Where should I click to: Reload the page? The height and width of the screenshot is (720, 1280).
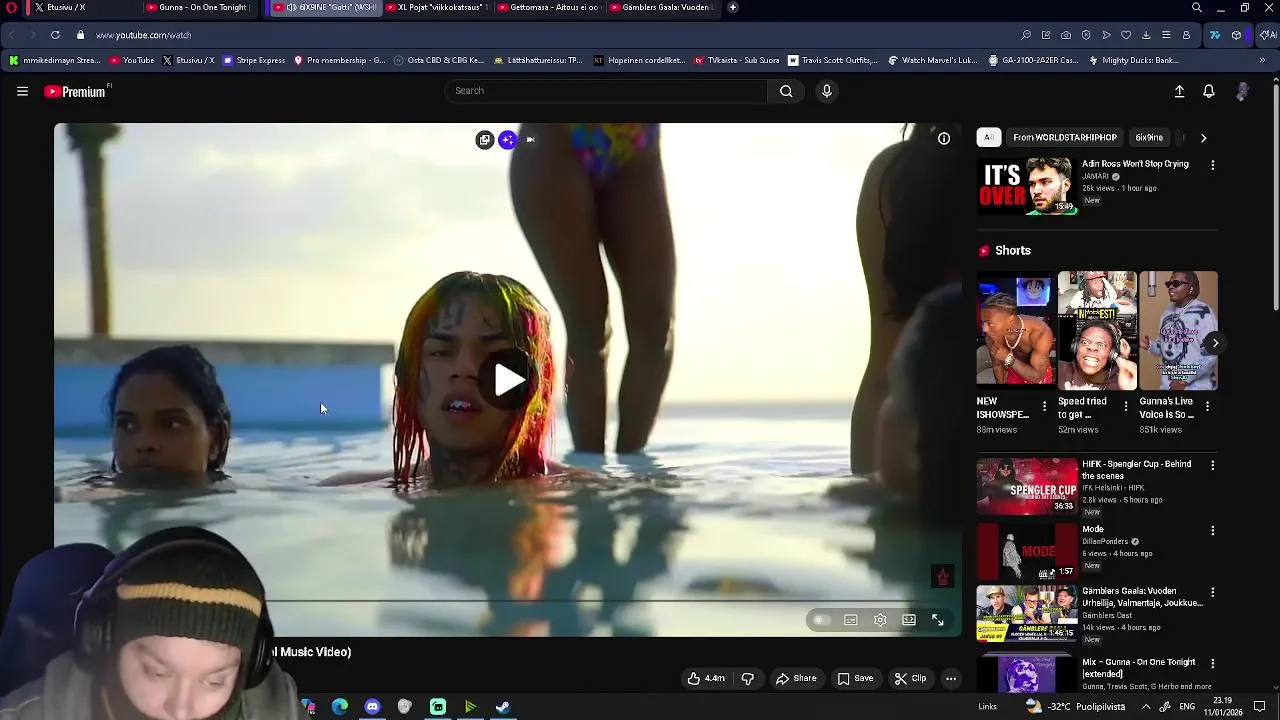[x=55, y=35]
